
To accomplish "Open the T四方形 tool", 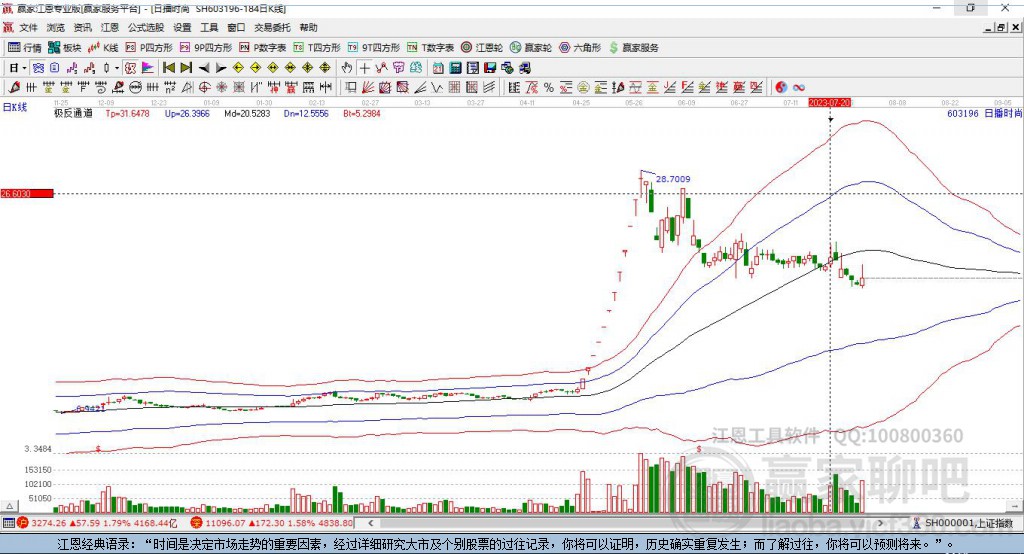I will coord(317,48).
